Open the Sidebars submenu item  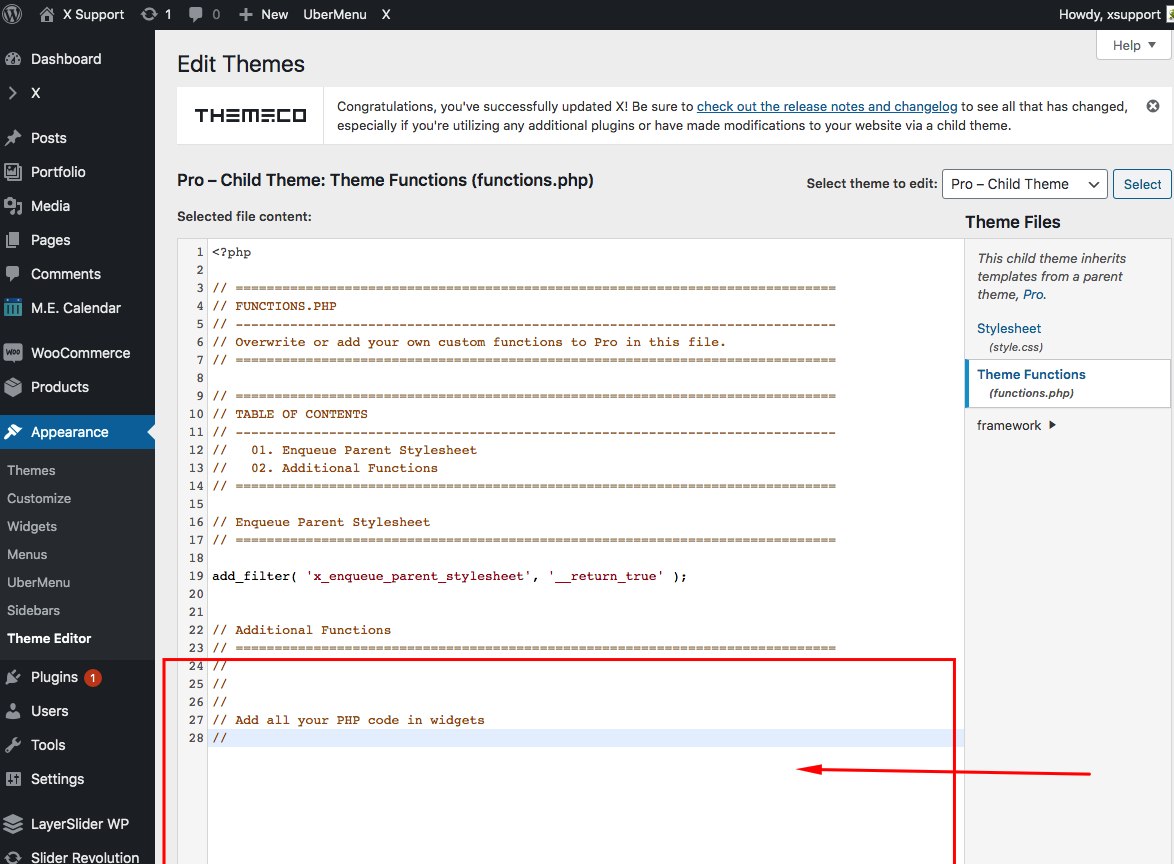[x=34, y=610]
